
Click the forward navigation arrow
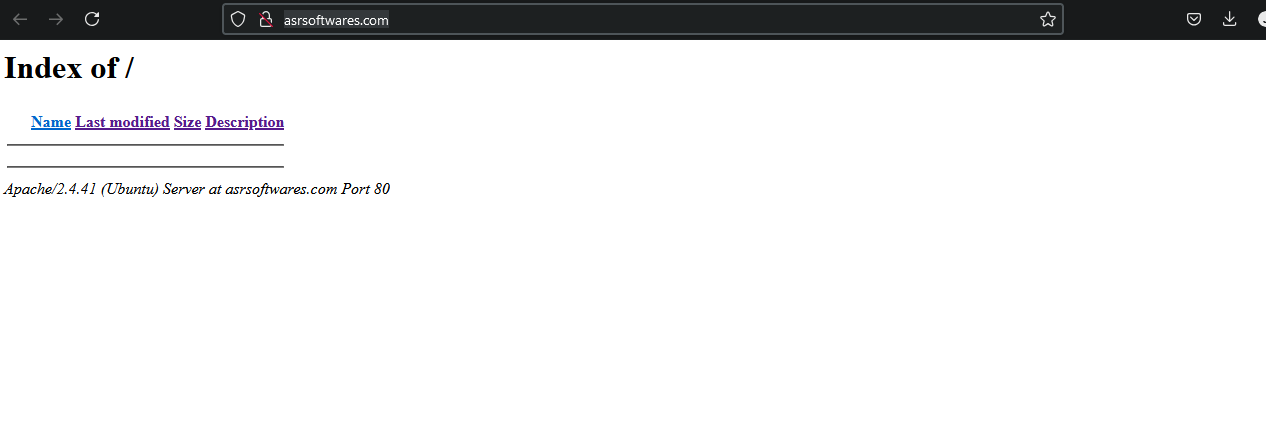coord(56,19)
